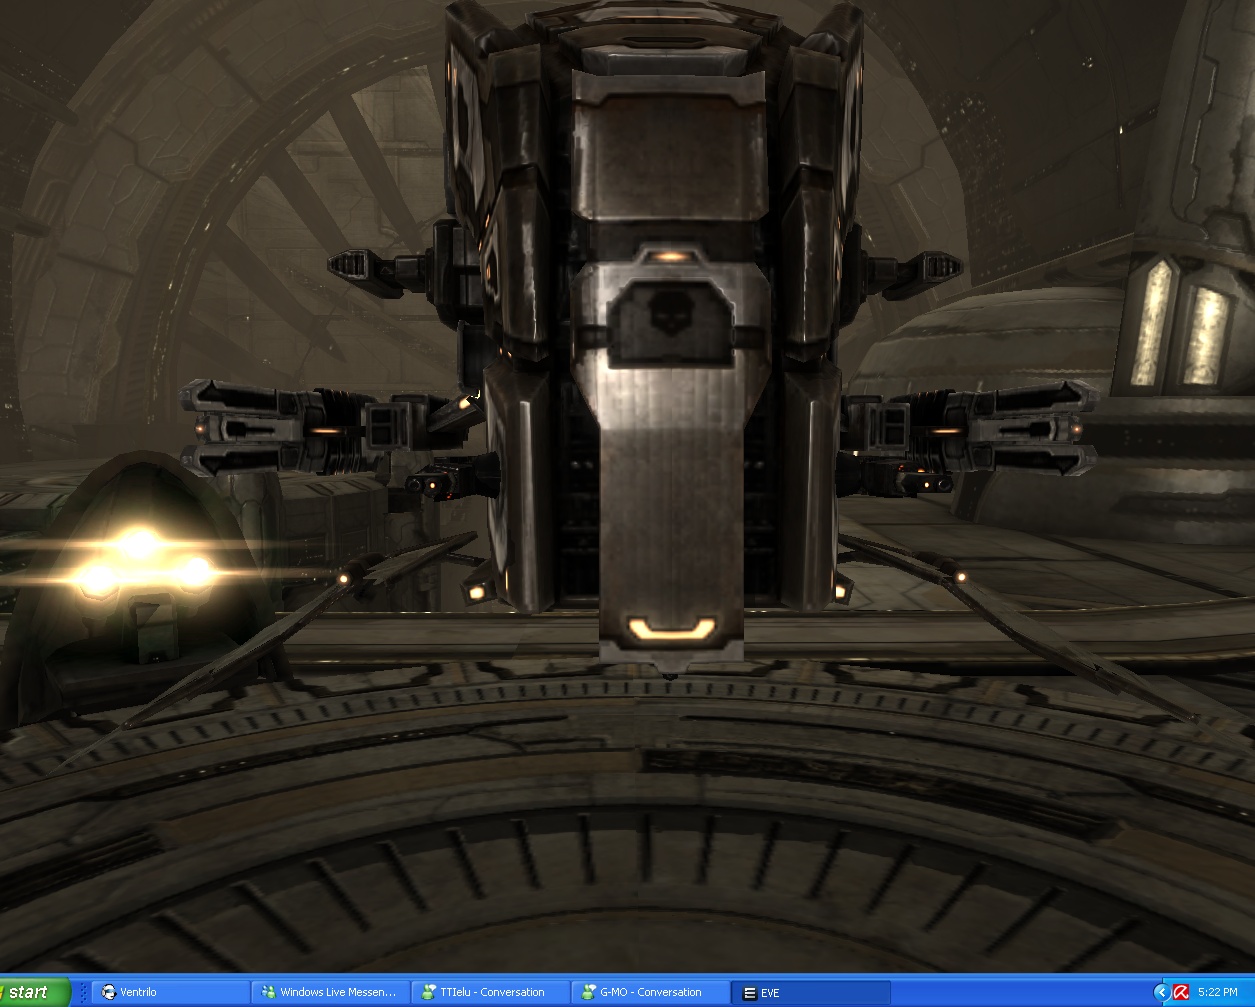
Task: Open the G-MO conversation window
Action: (x=650, y=992)
